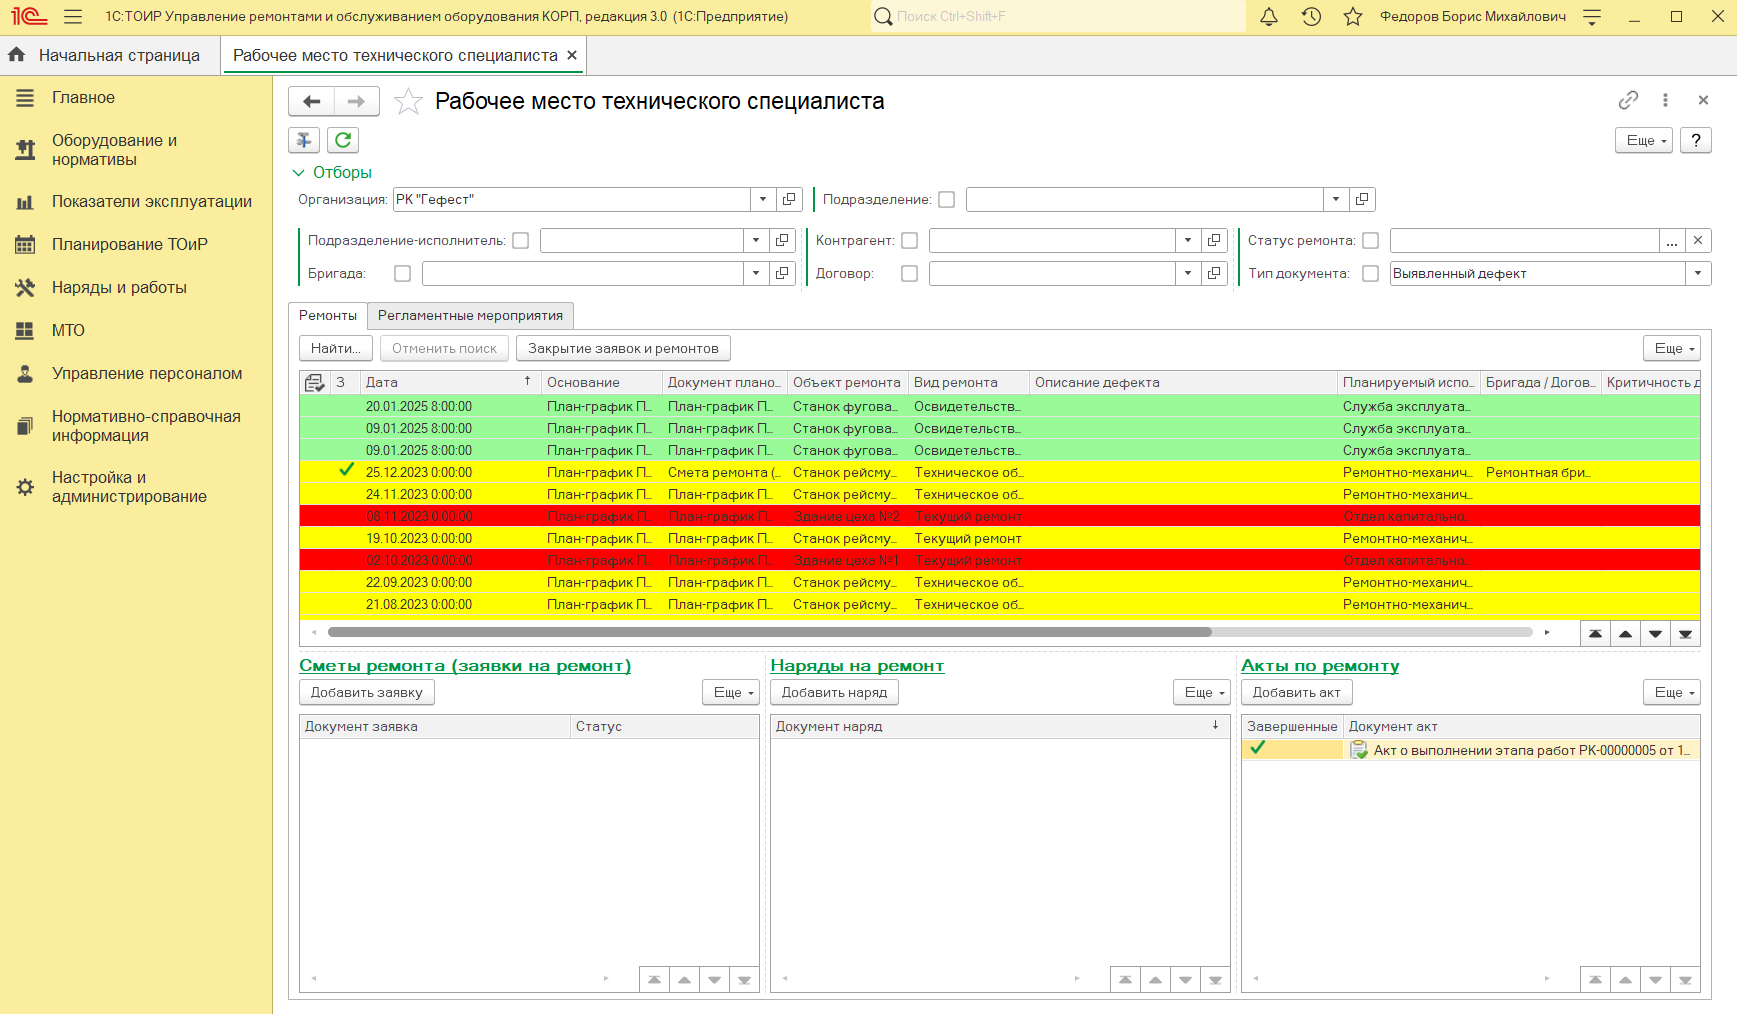Click the refresh icon in the toolbar
Image resolution: width=1737 pixels, height=1014 pixels.
pos(343,140)
